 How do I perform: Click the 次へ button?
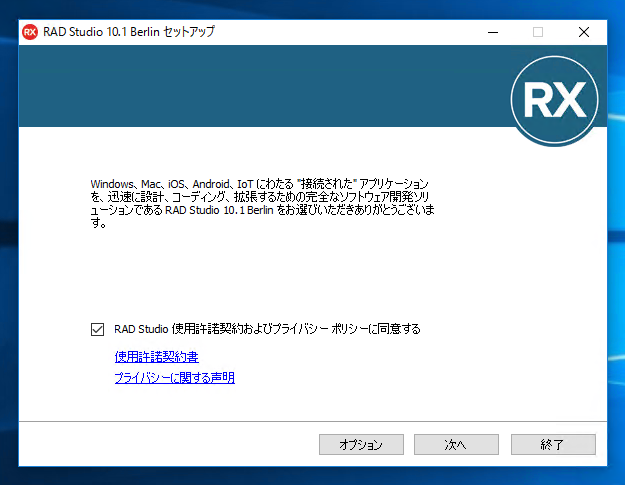click(x=456, y=444)
